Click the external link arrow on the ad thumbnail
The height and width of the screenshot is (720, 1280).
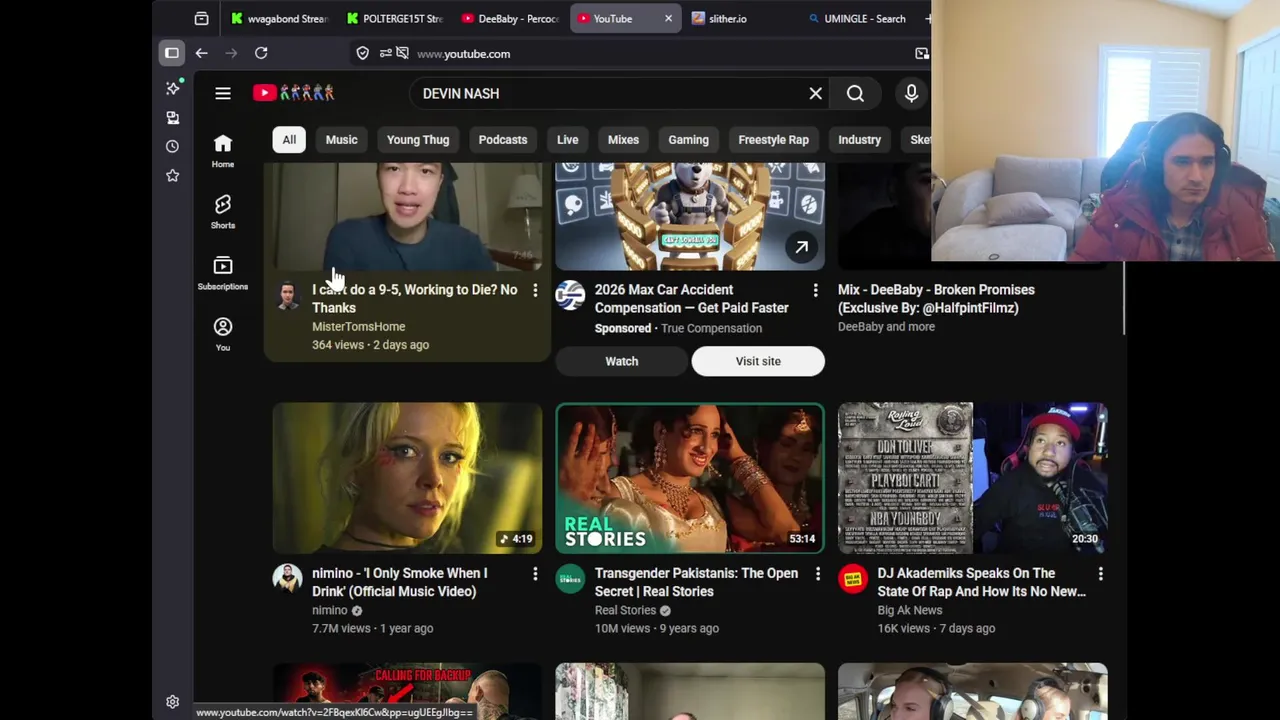pos(801,247)
